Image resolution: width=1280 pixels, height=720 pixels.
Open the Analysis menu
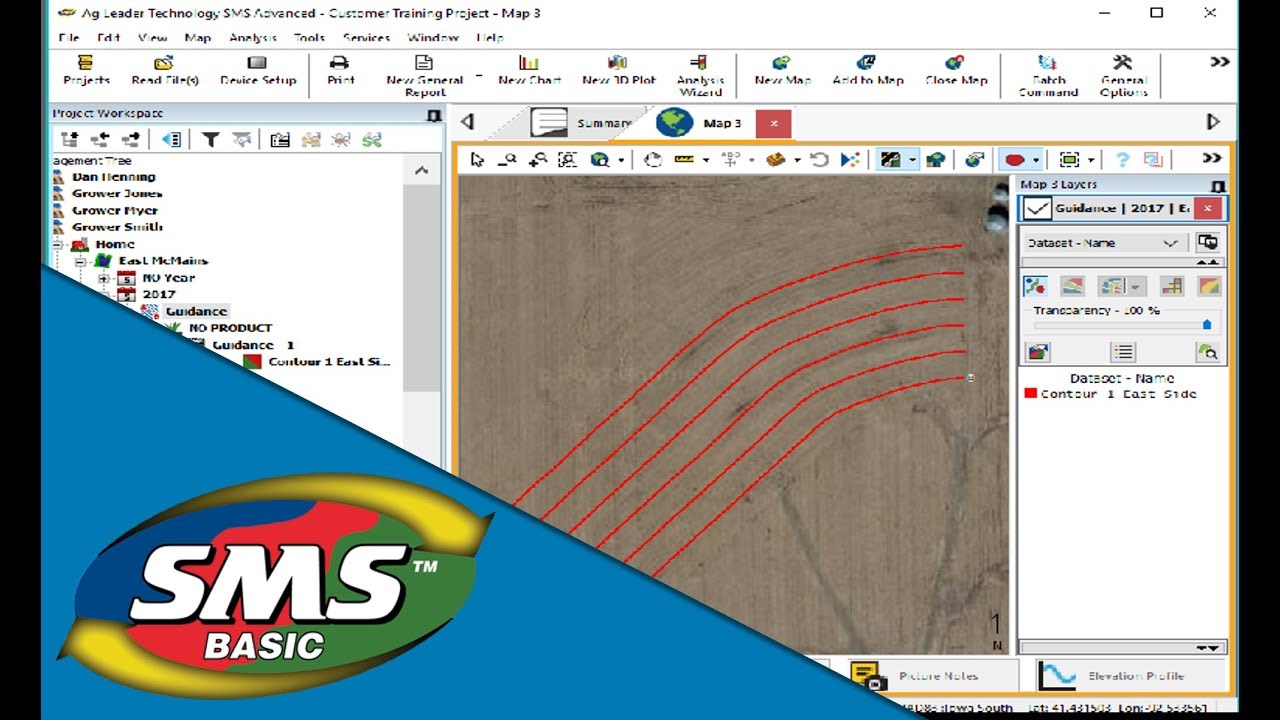(253, 38)
